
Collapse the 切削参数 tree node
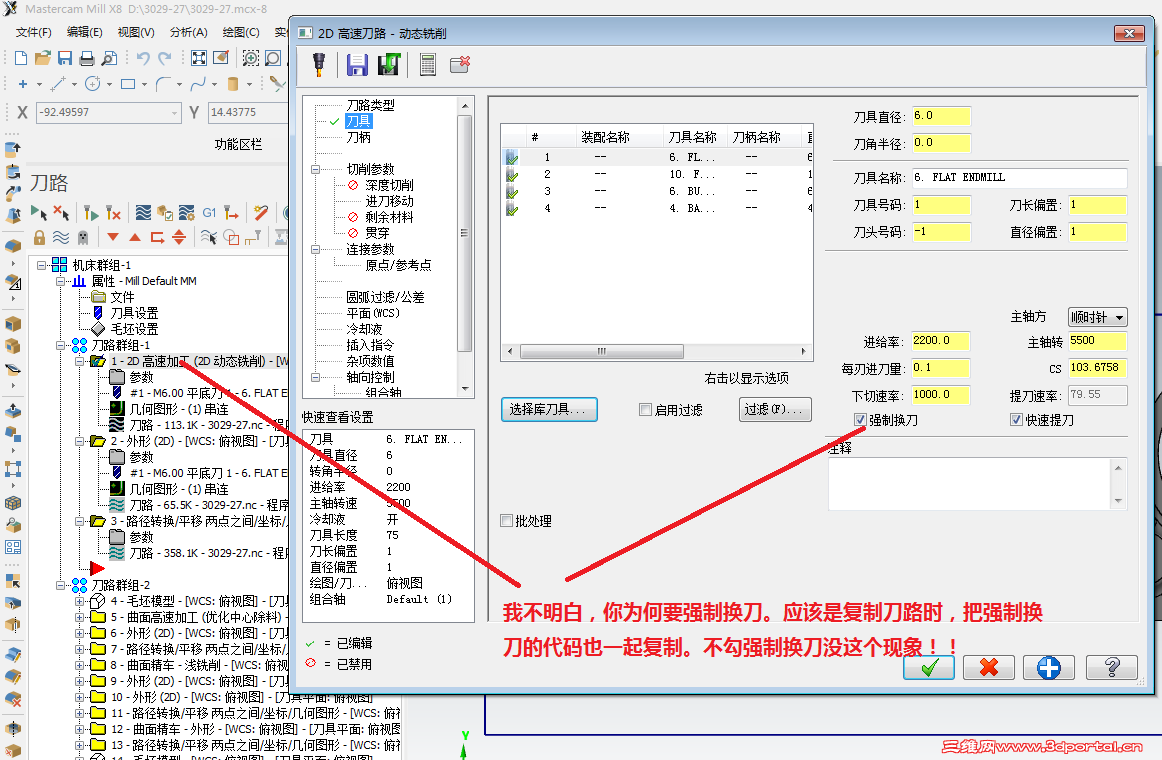[315, 169]
